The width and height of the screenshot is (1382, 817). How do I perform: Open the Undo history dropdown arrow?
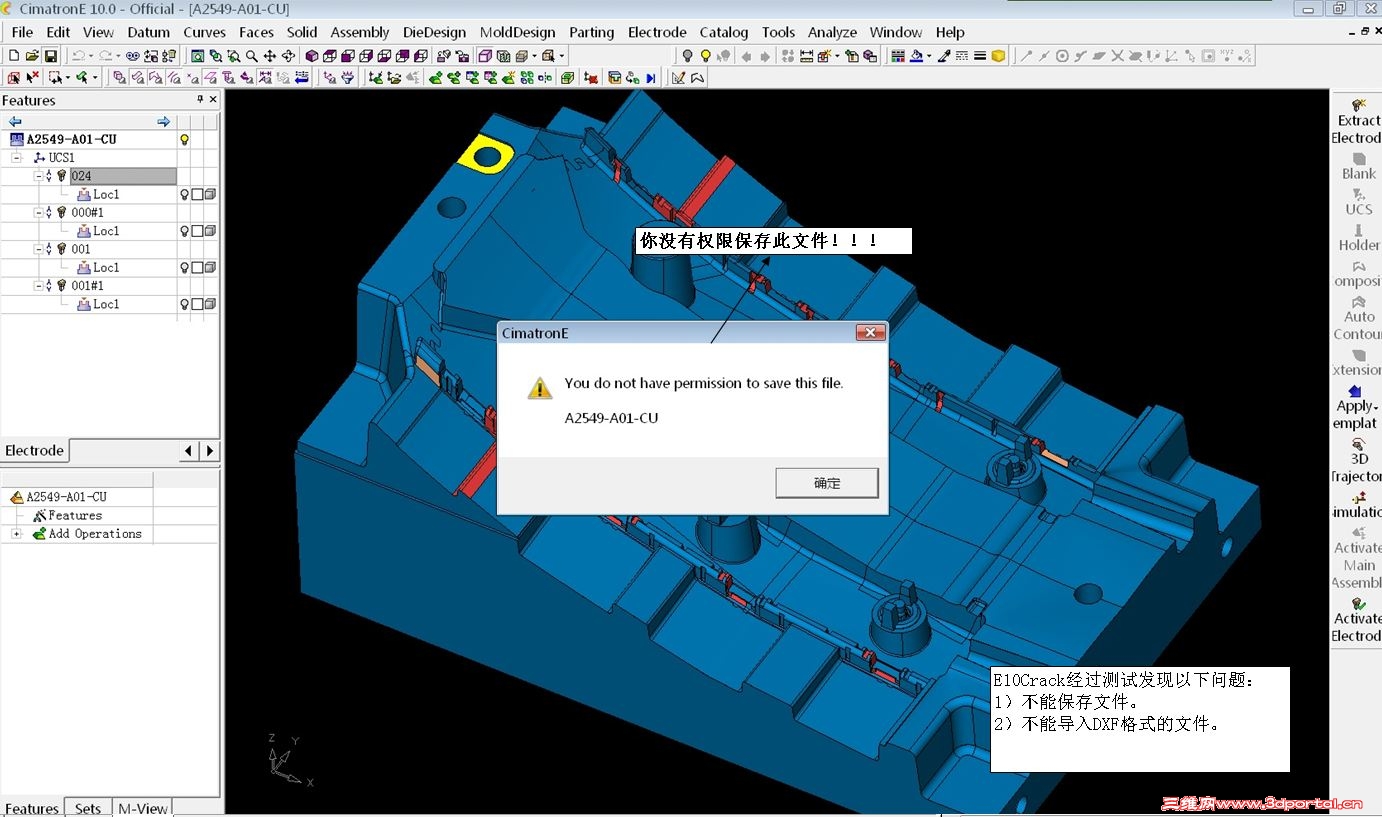(90, 56)
